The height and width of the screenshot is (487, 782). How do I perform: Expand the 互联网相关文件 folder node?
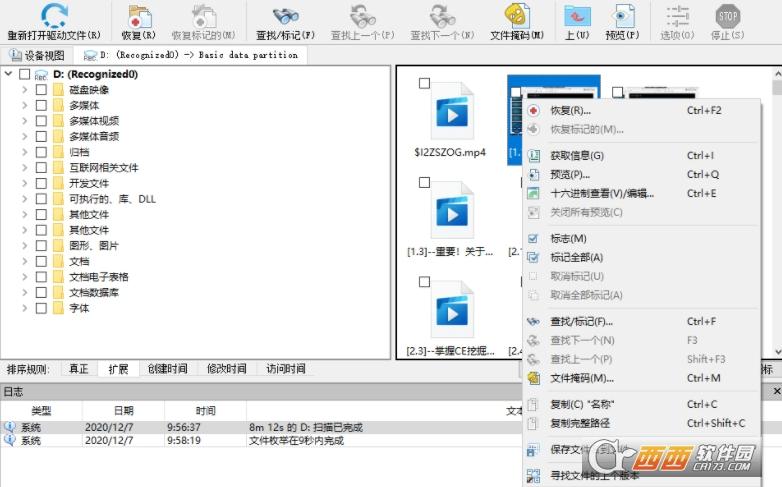[x=24, y=168]
